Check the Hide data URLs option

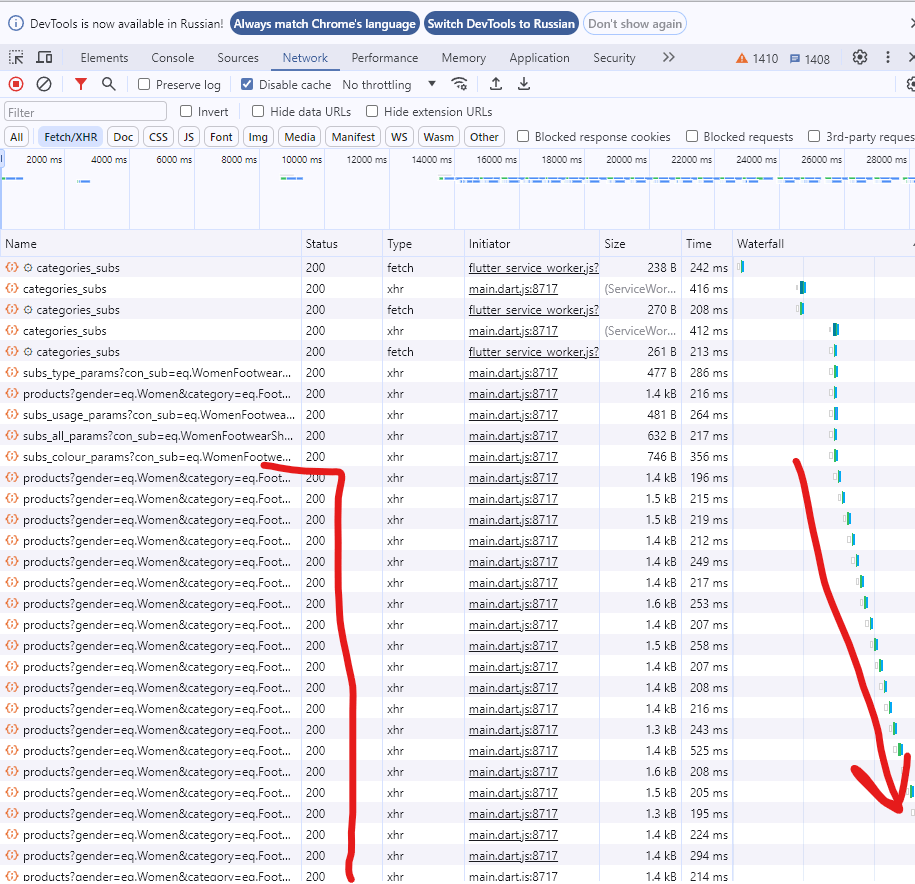coord(258,112)
